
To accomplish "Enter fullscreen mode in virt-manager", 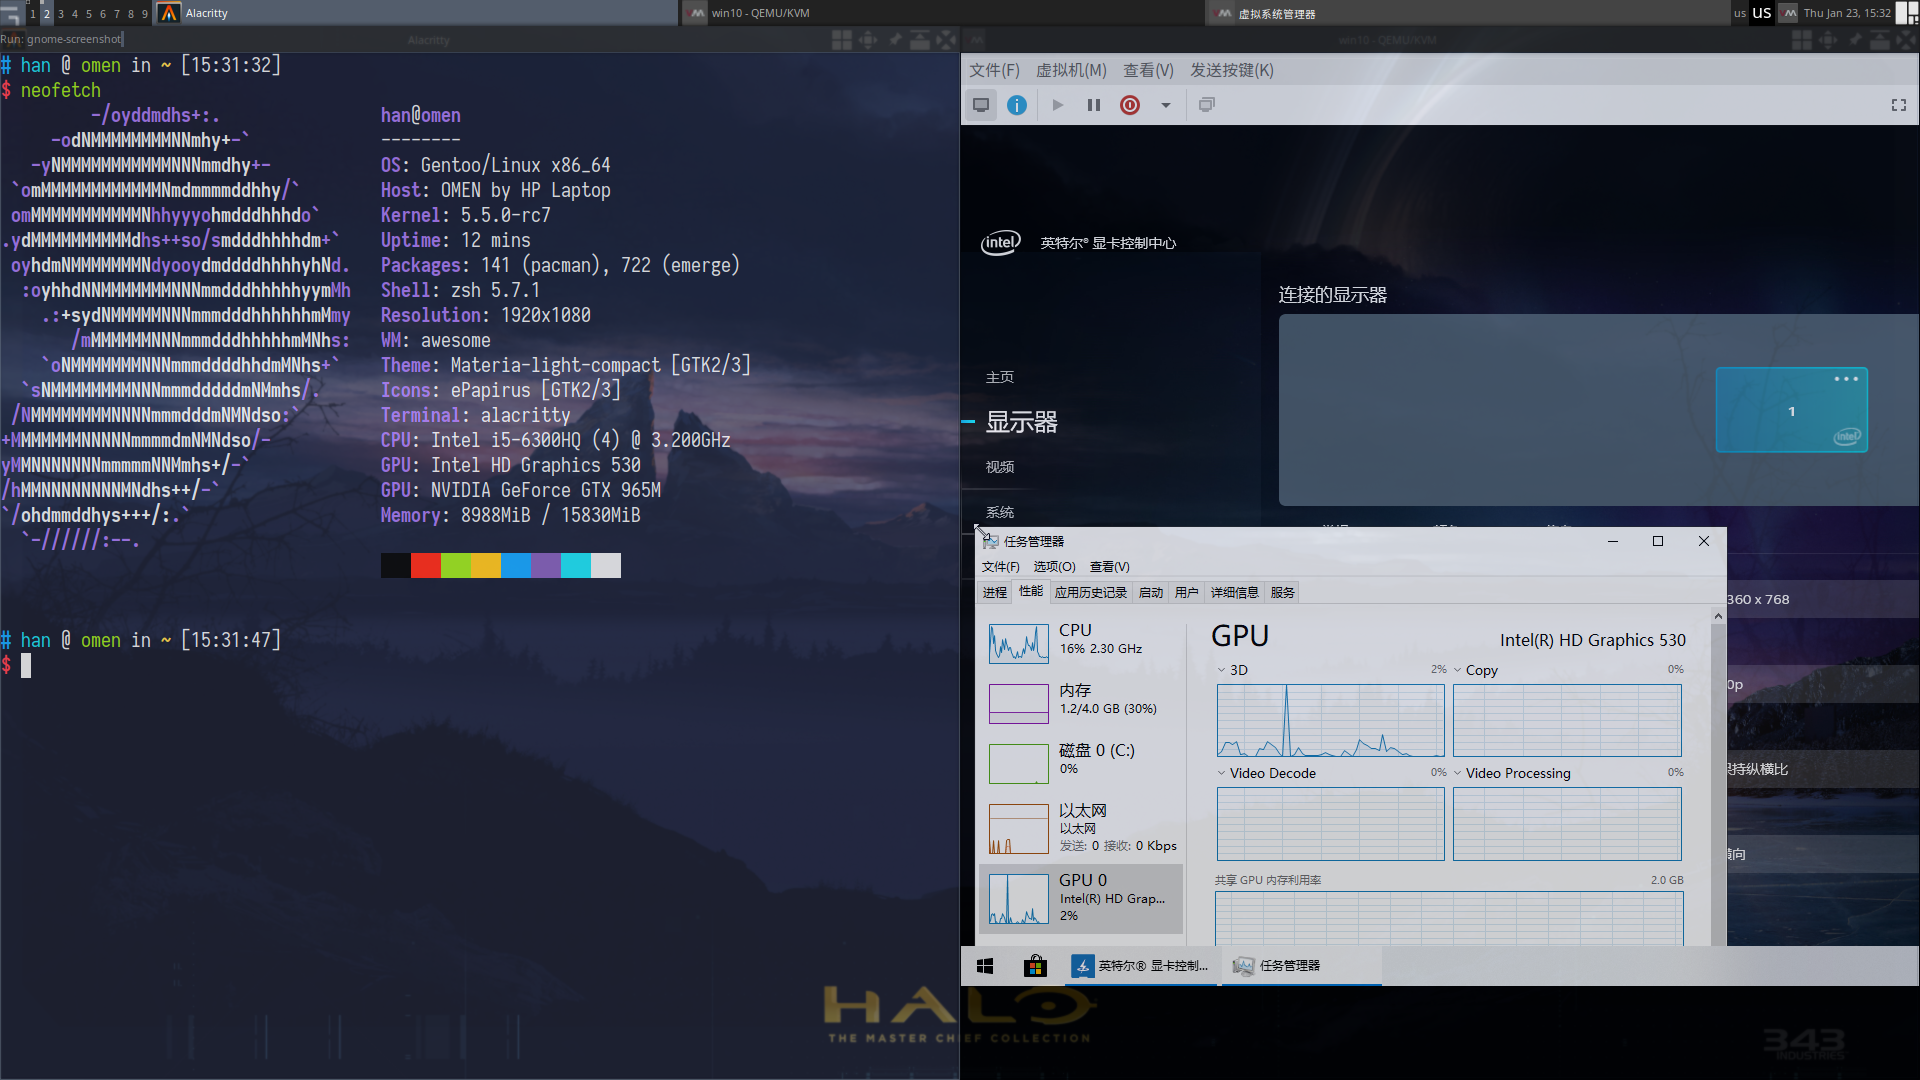I will pyautogui.click(x=1897, y=104).
